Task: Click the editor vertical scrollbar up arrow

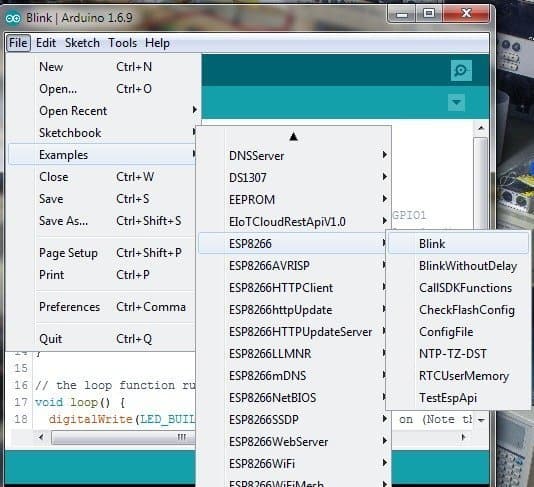Action: [481, 128]
